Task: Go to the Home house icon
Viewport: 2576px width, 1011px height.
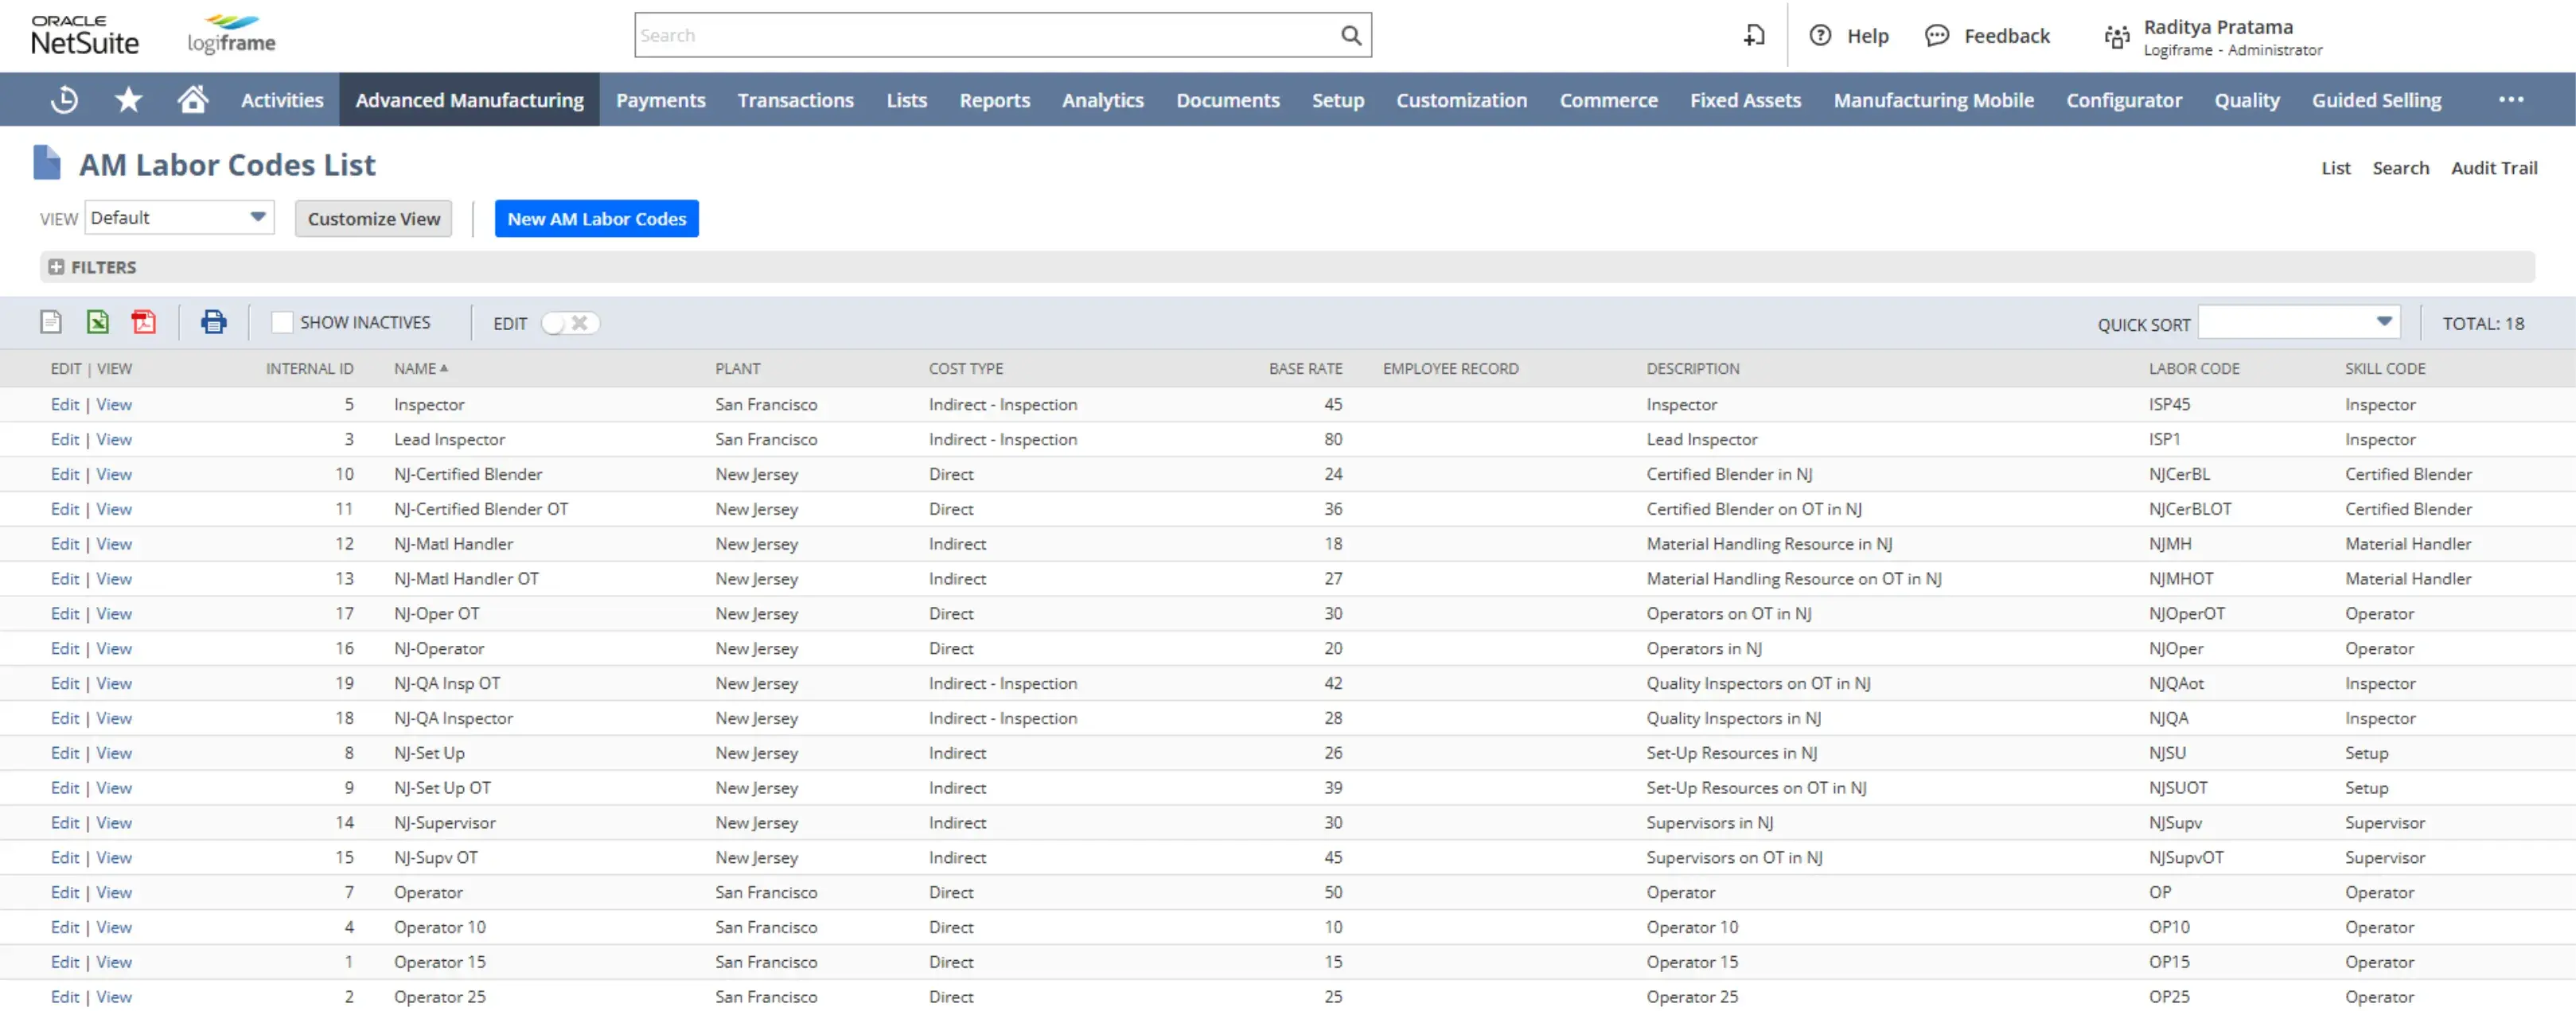Action: (x=192, y=100)
